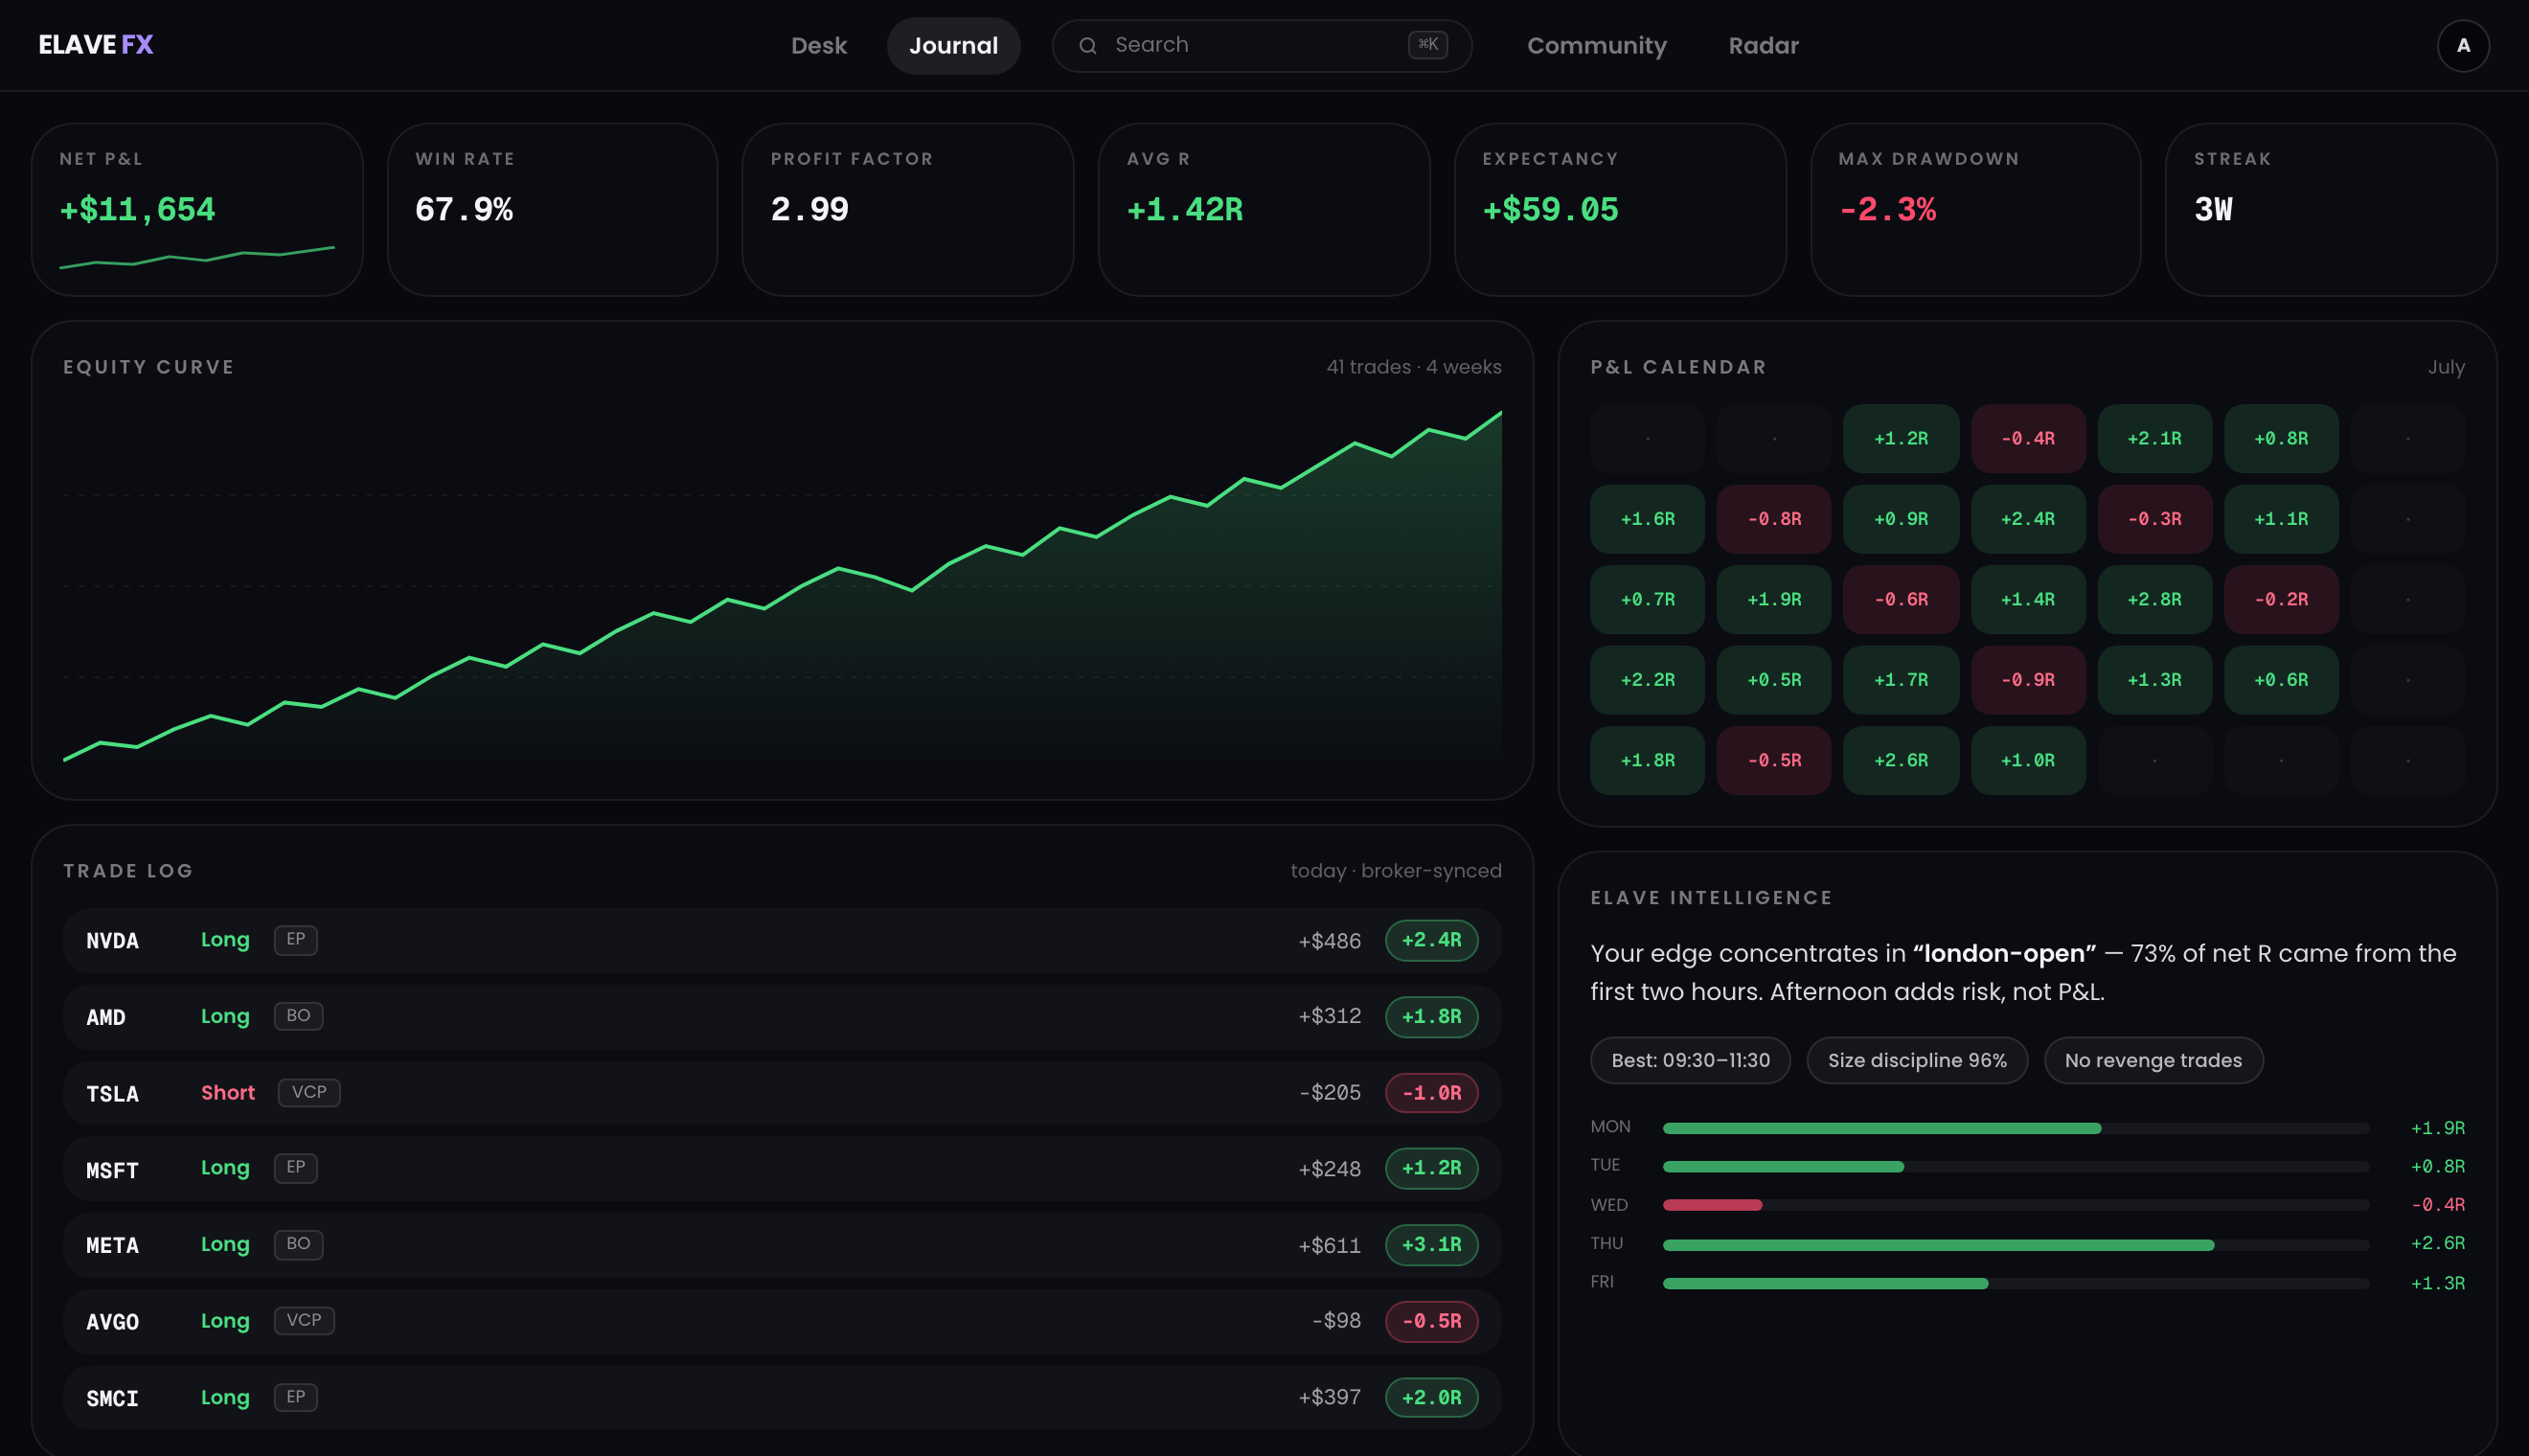Click the ELAVE FX logo
The width and height of the screenshot is (2529, 1456).
coord(96,45)
